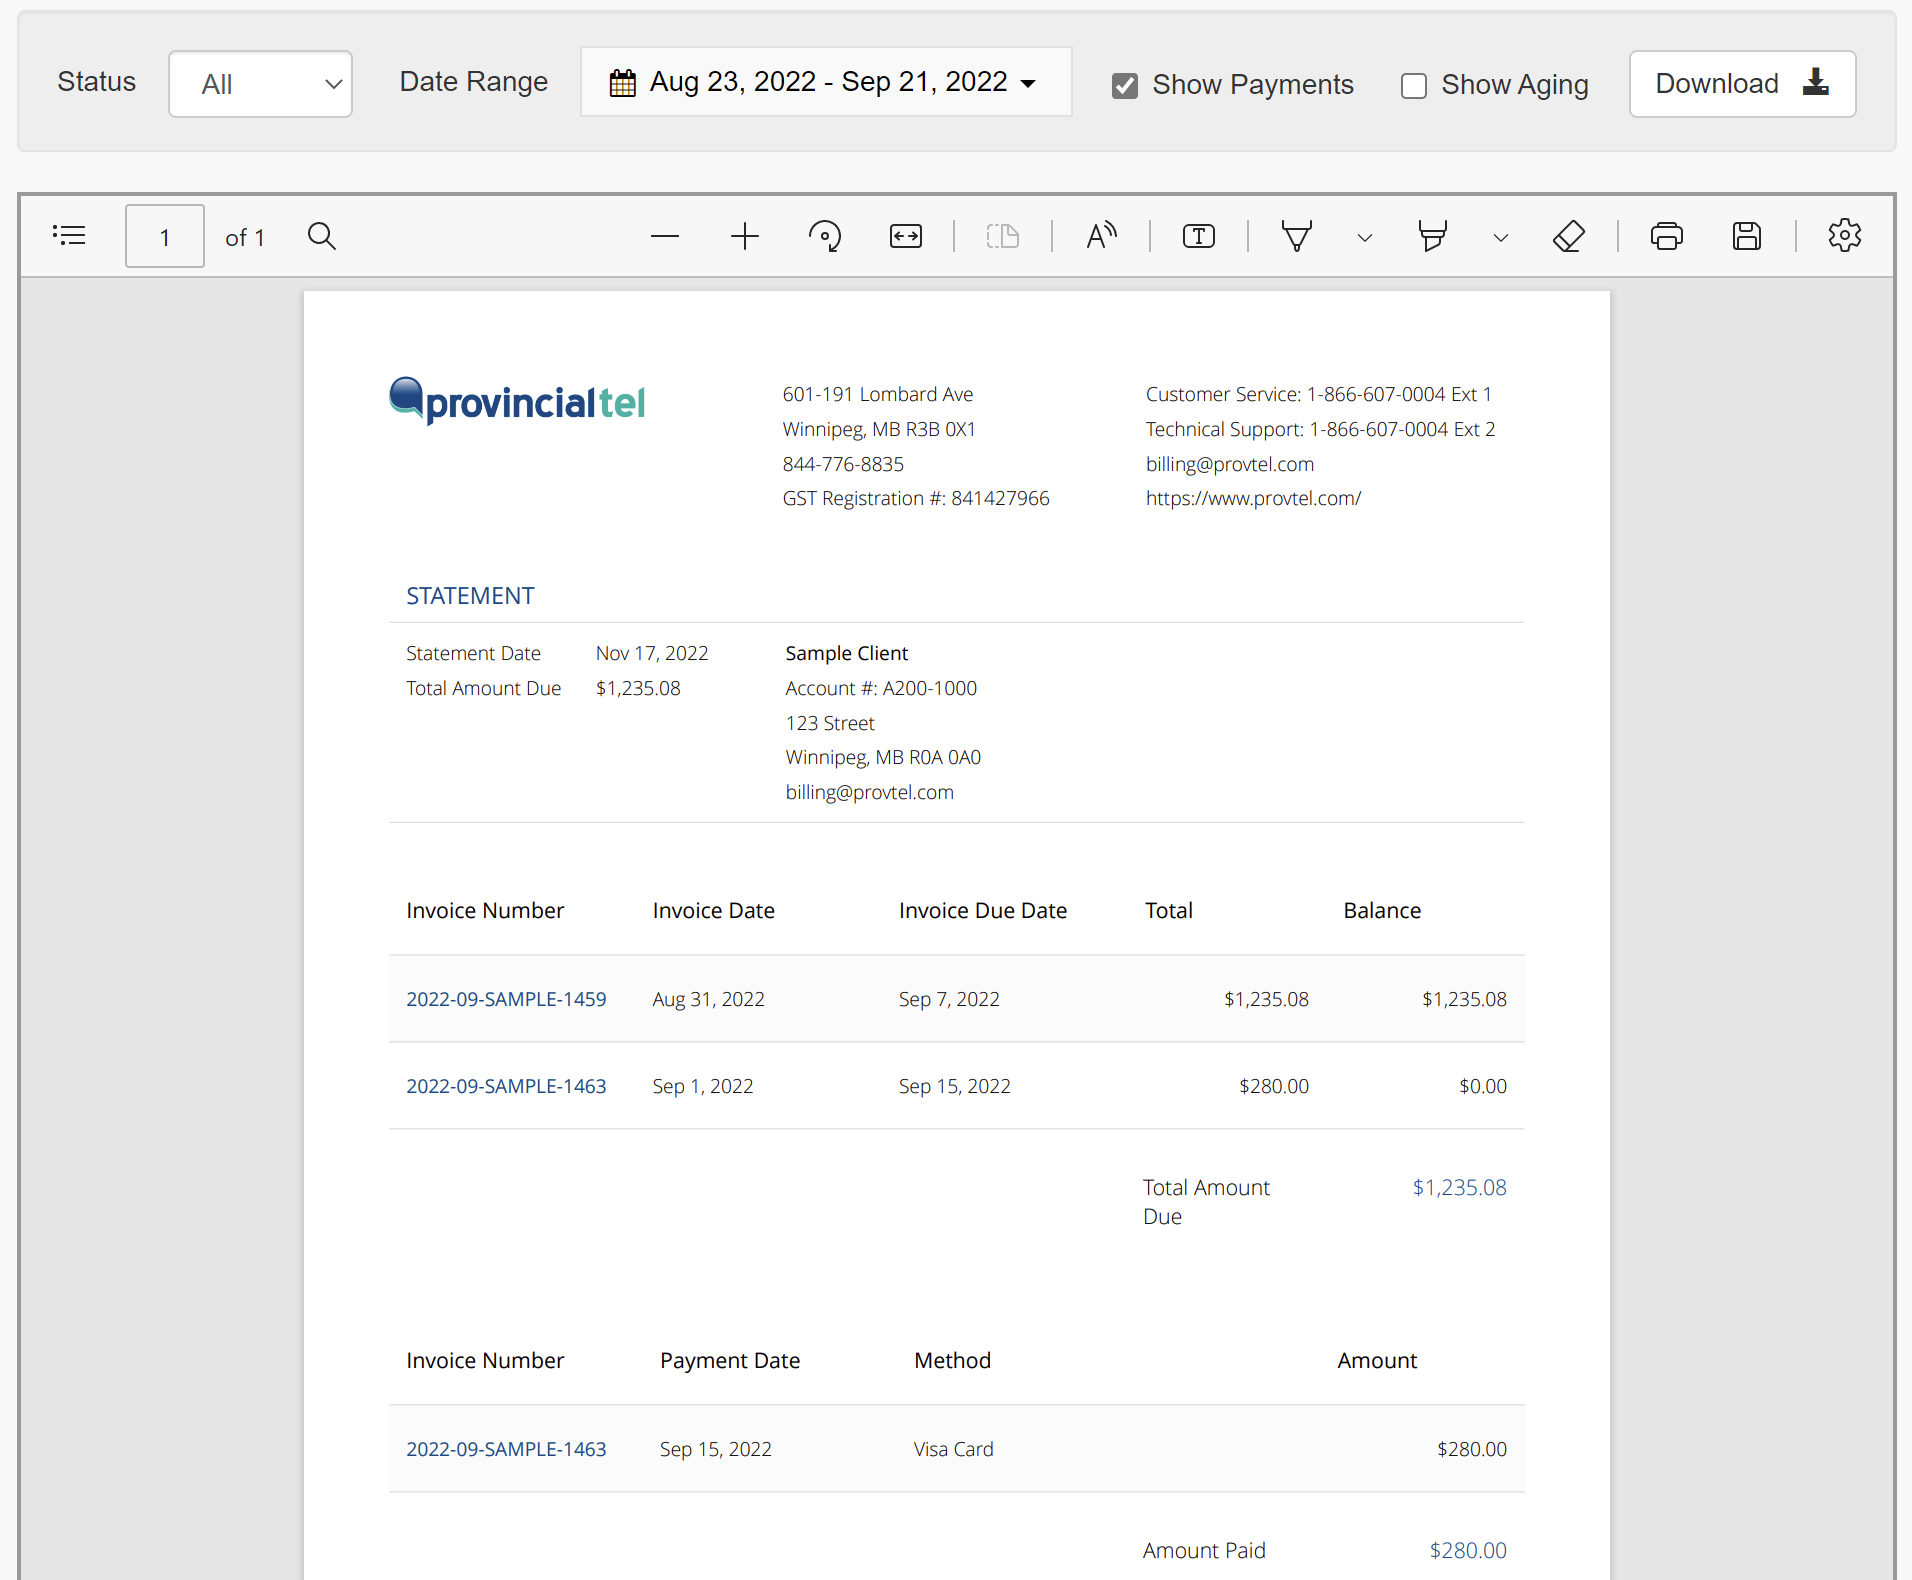1912x1580 pixels.
Task: Click the $280.00 invoice total
Action: coord(1274,1086)
